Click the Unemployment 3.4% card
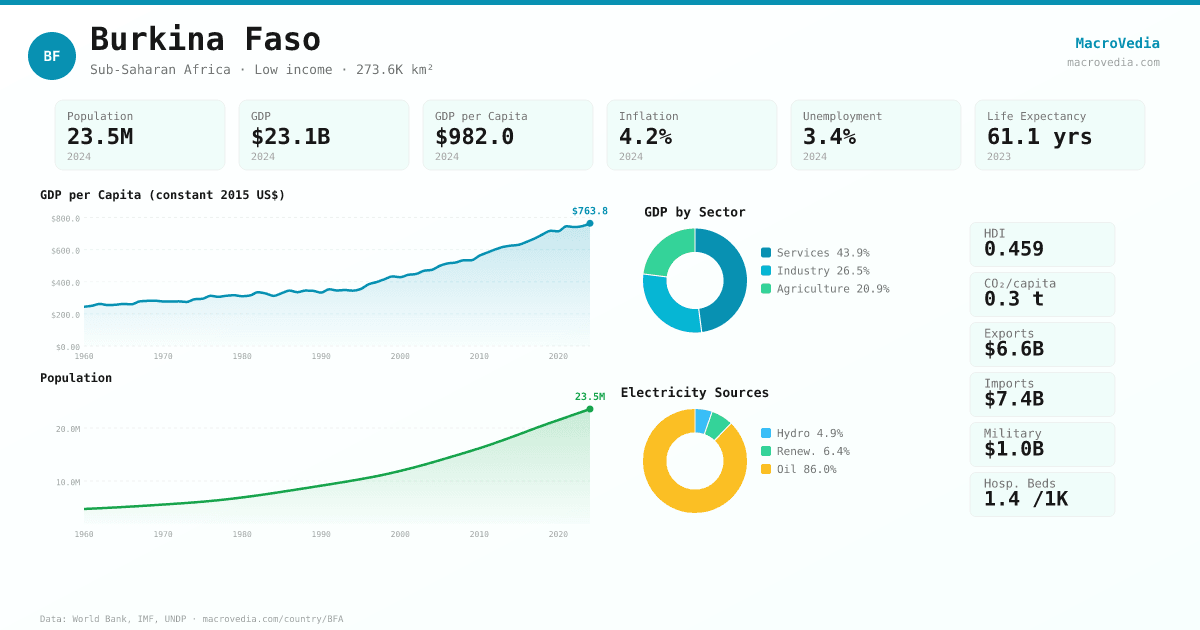This screenshot has height=630, width=1200. coord(876,135)
